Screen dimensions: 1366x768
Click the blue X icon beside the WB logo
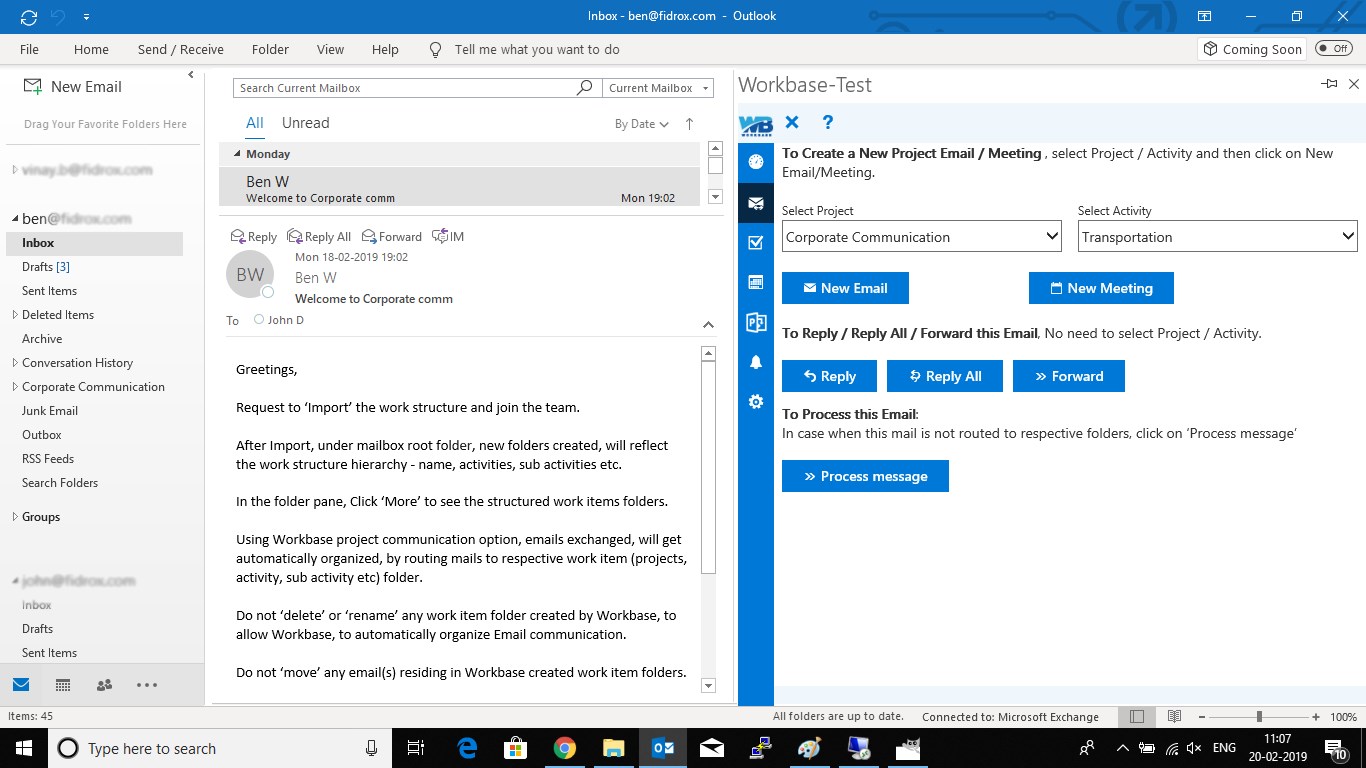point(792,122)
